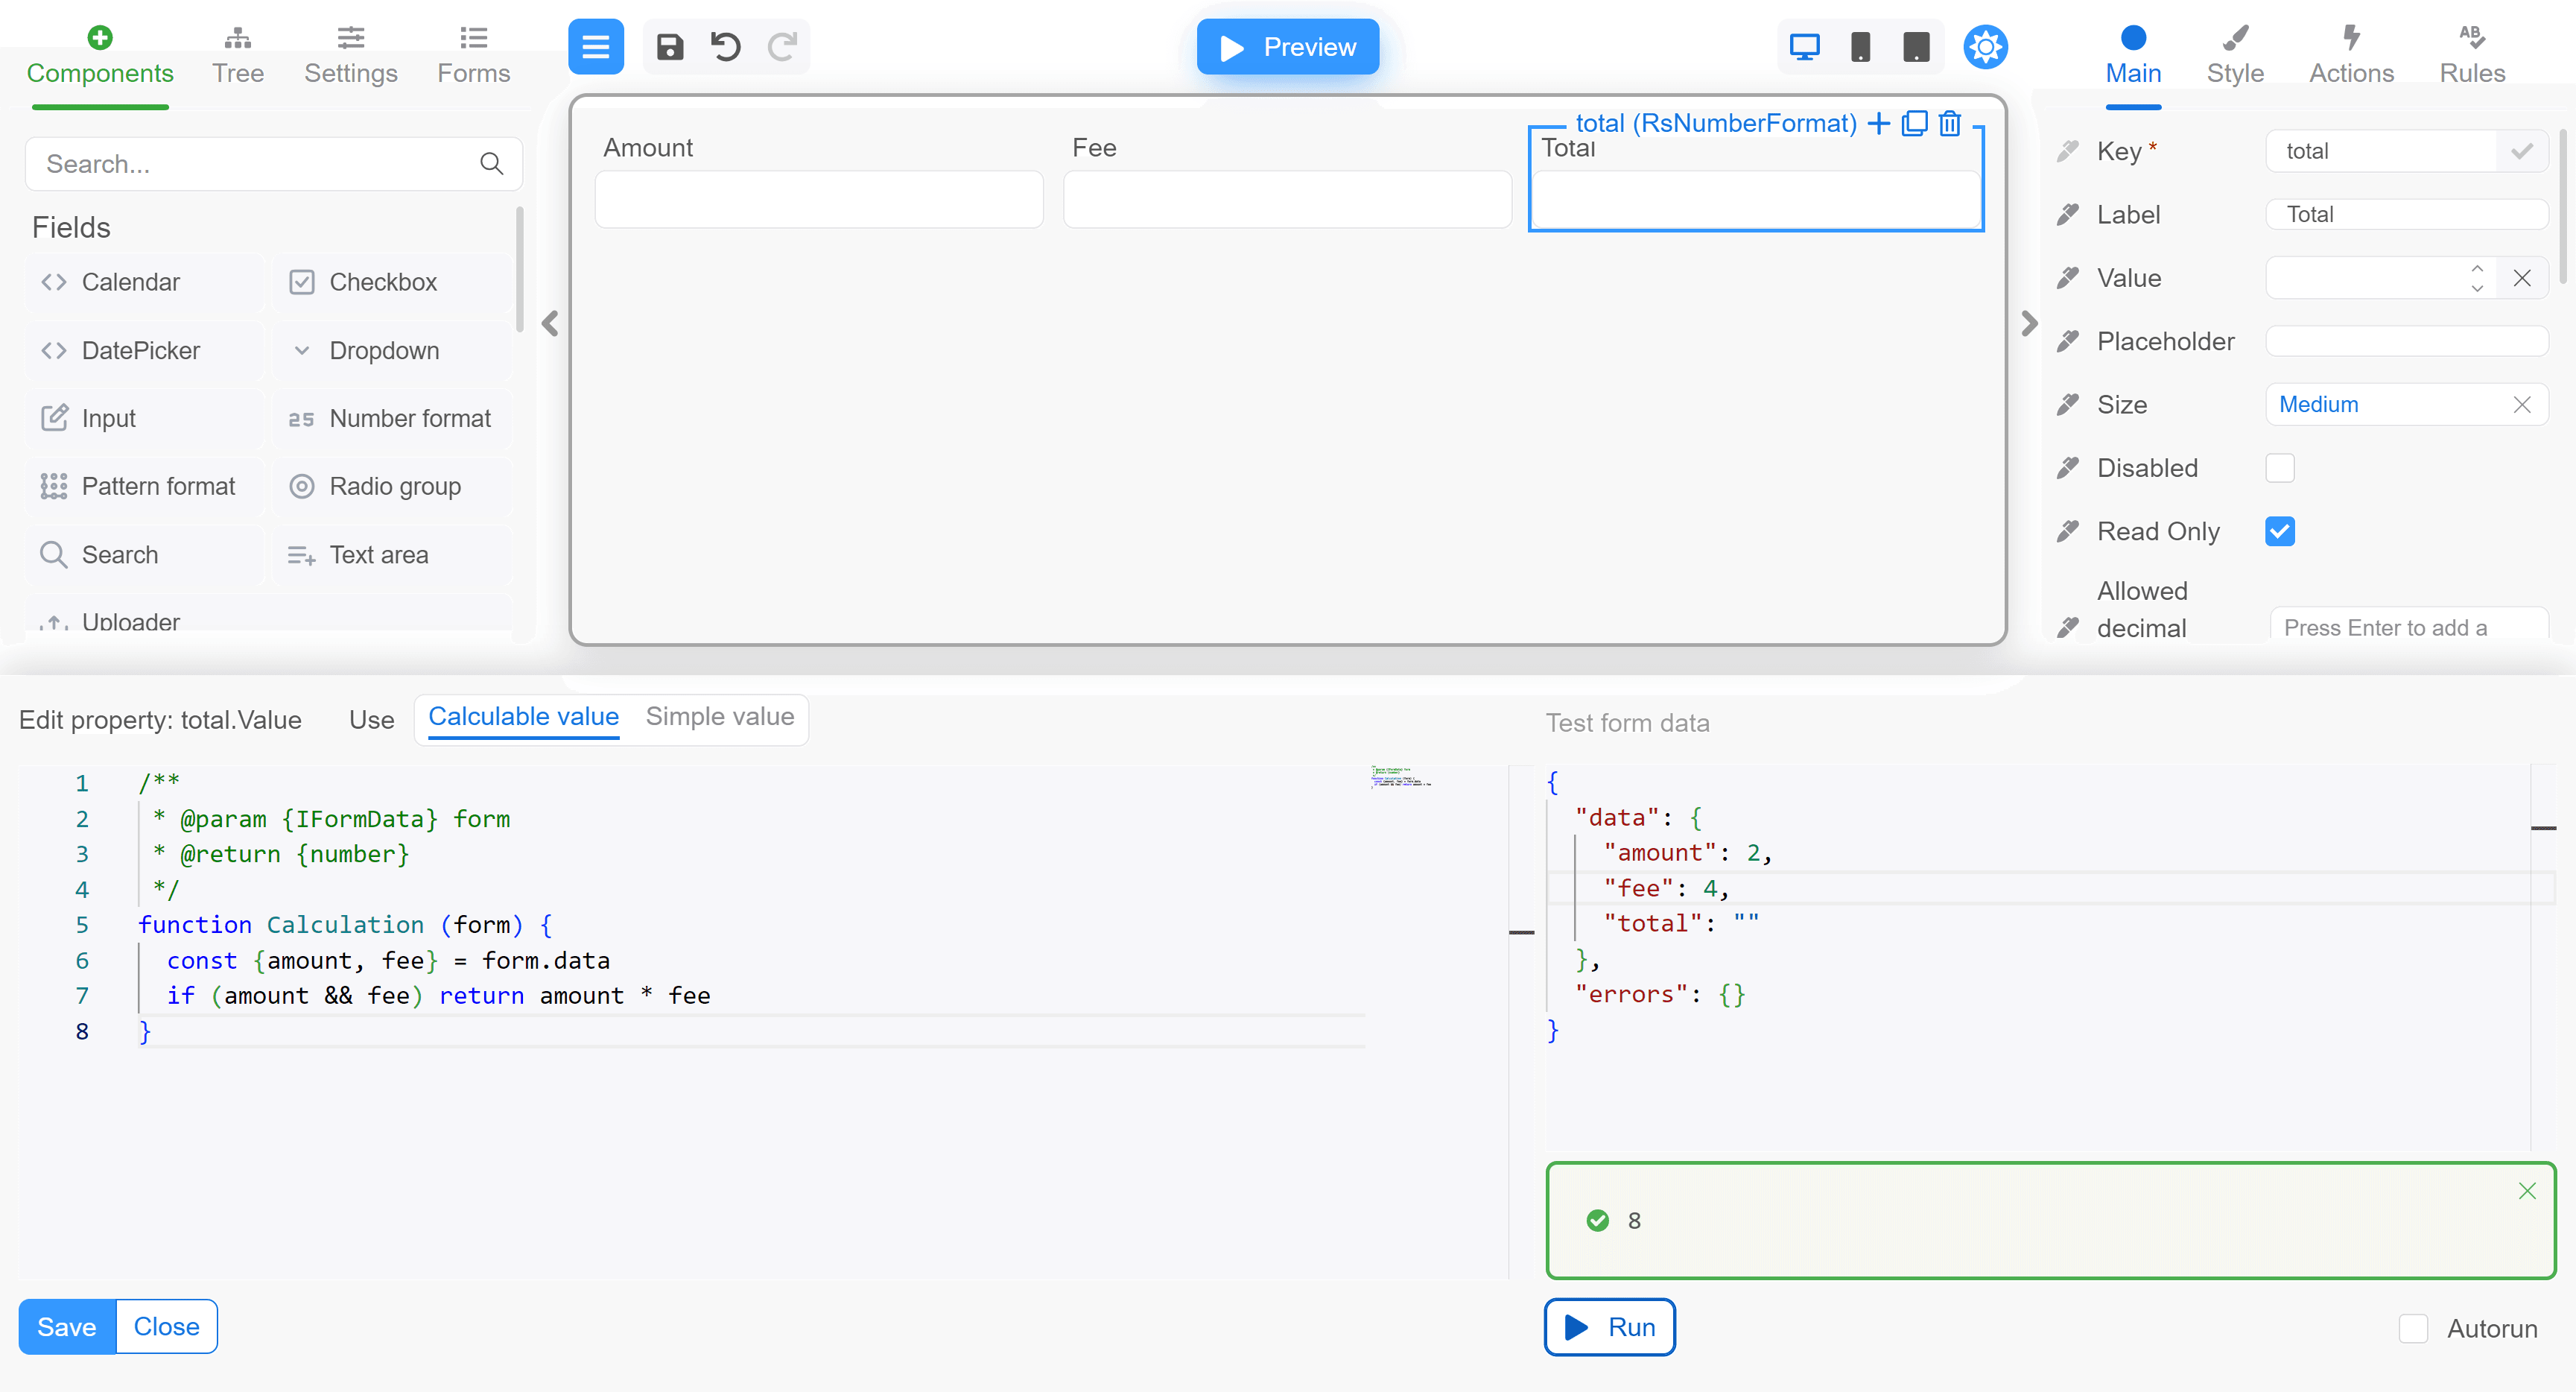2576x1392 pixels.
Task: Click the clone icon on total component
Action: click(x=1914, y=123)
